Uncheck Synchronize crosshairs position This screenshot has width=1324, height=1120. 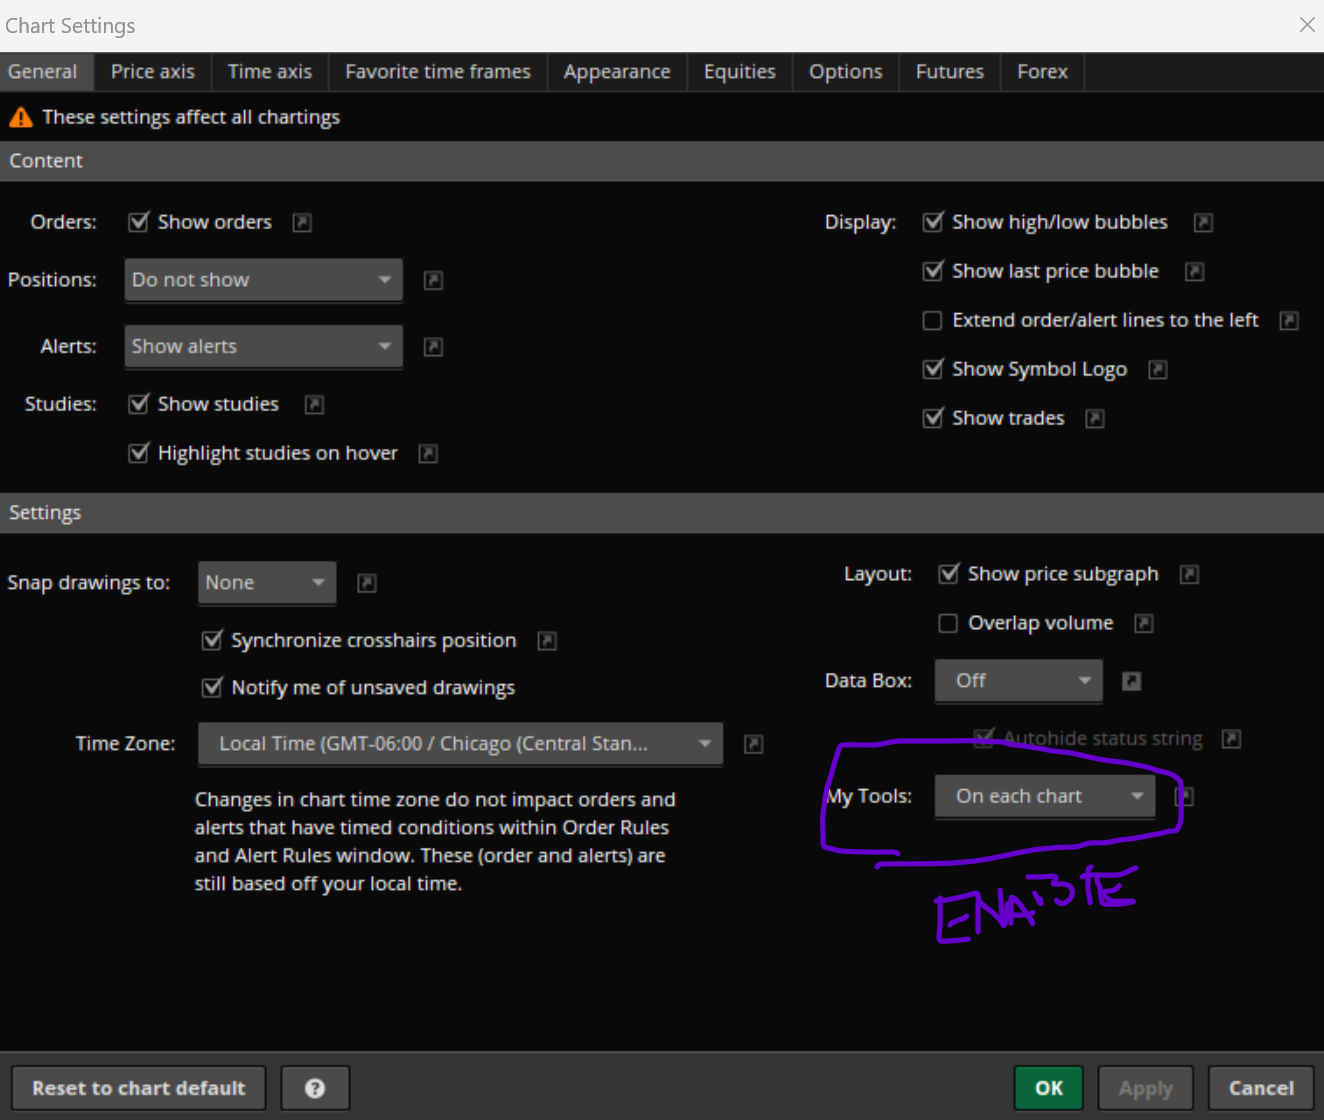[212, 640]
